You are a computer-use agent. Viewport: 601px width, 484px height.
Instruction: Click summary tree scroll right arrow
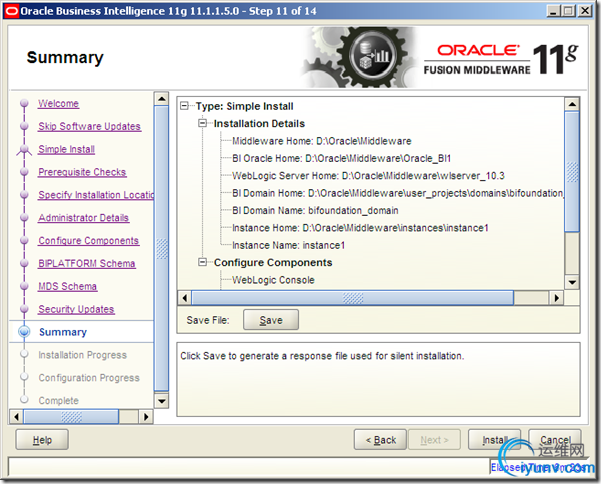[x=557, y=298]
